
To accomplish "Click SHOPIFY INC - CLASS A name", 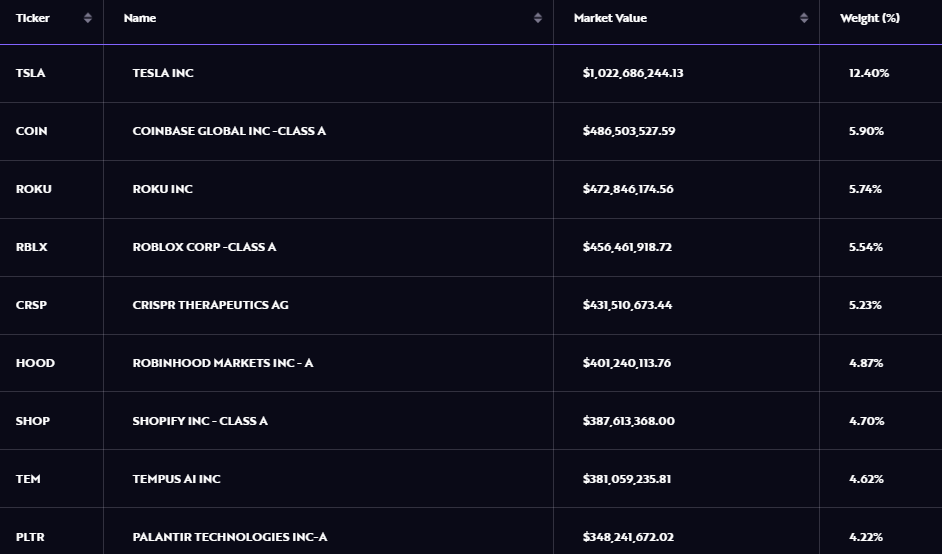I will coord(200,421).
